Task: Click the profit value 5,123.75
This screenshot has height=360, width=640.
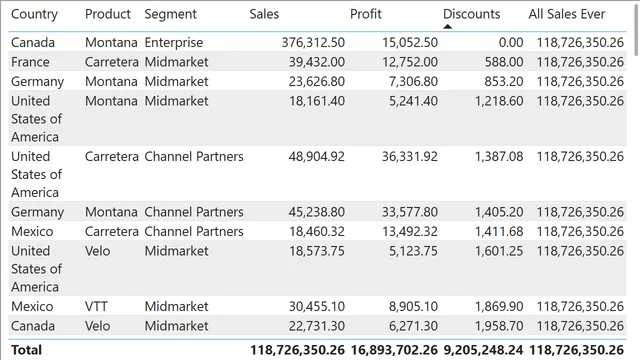Action: [413, 251]
